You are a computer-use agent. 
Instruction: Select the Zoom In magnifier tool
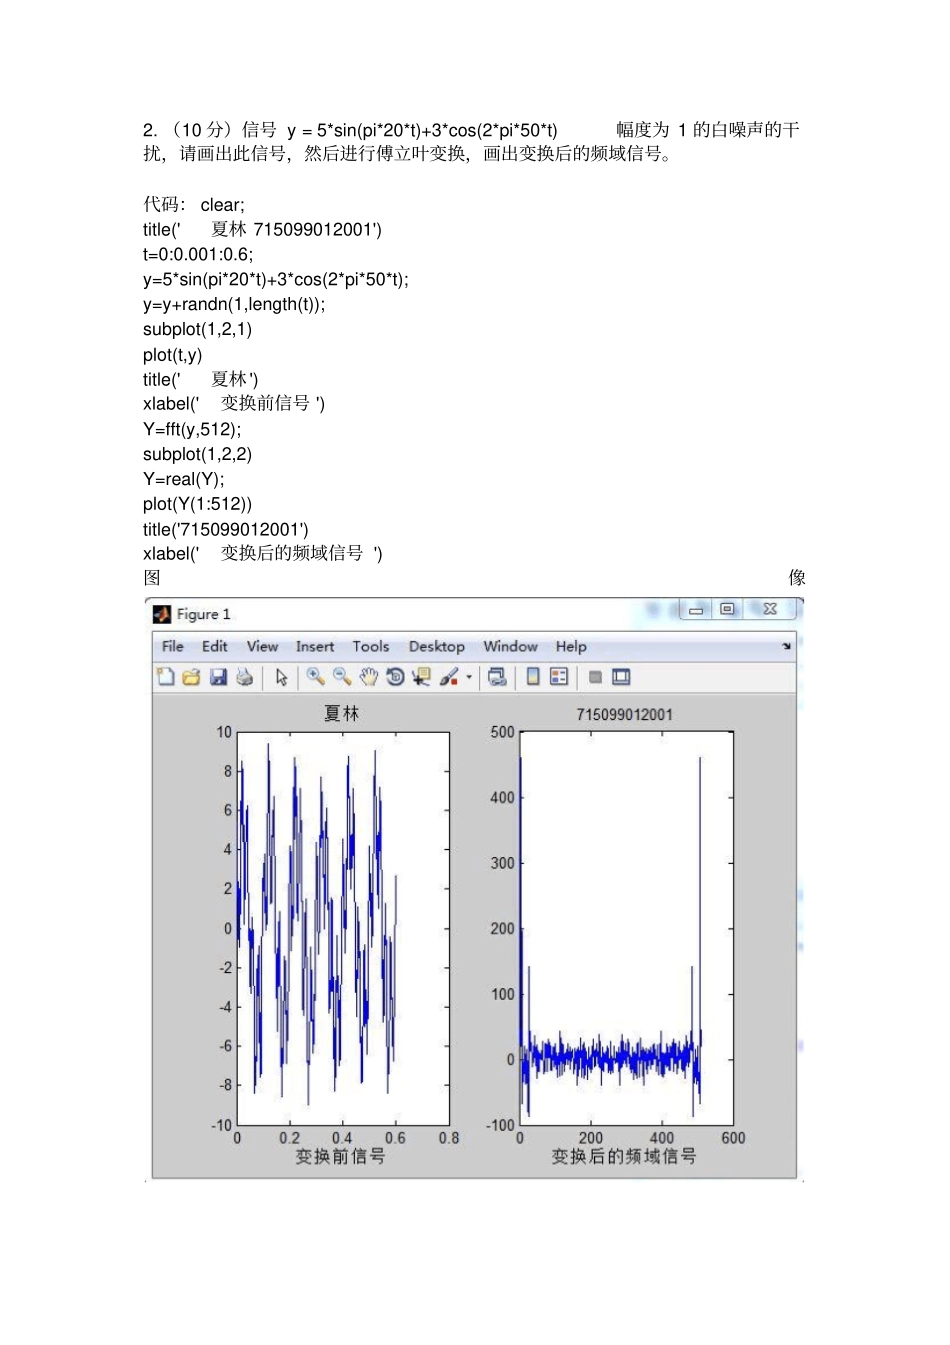point(315,677)
